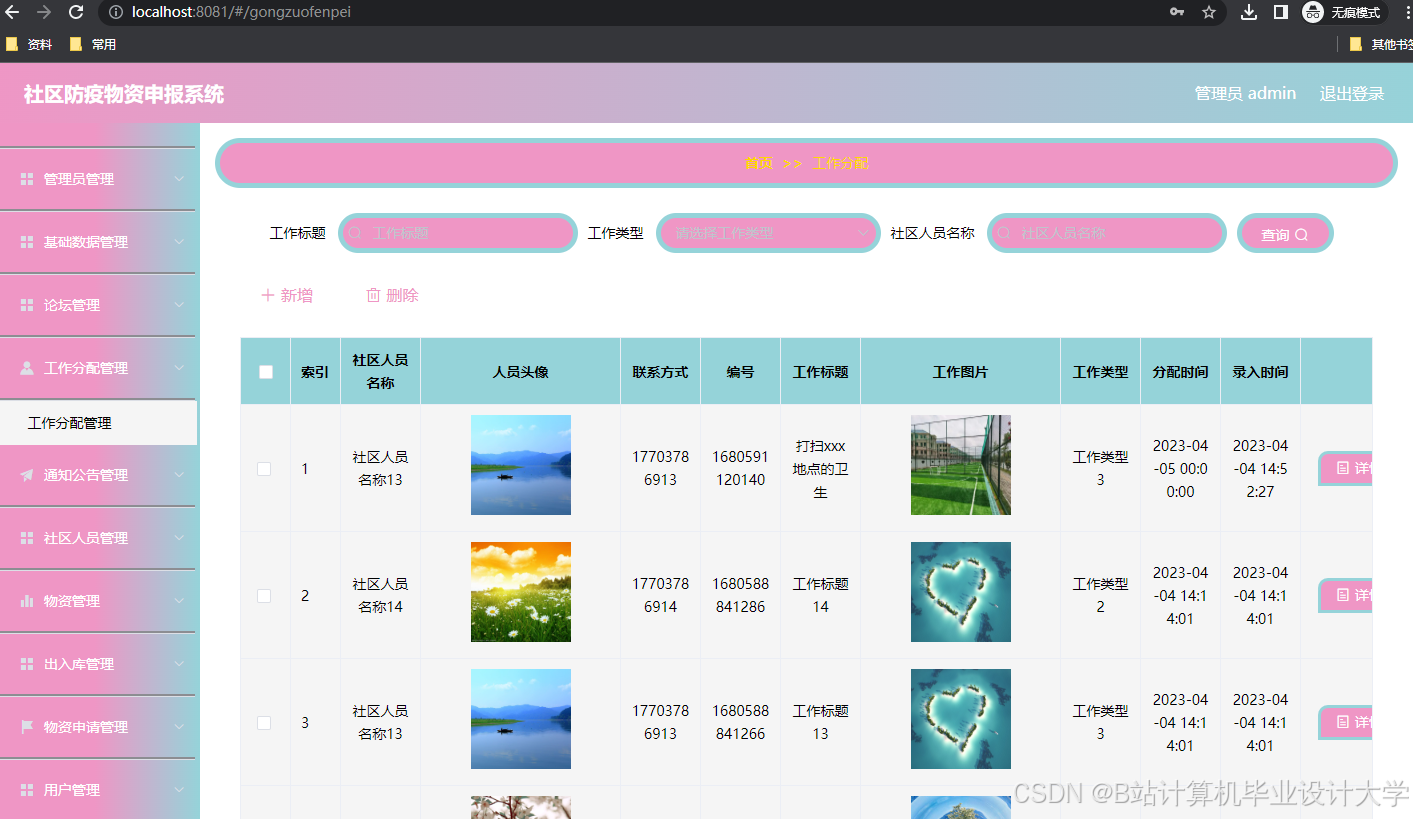
Task: Click the 社区人员名称 search input
Action: tap(1107, 233)
